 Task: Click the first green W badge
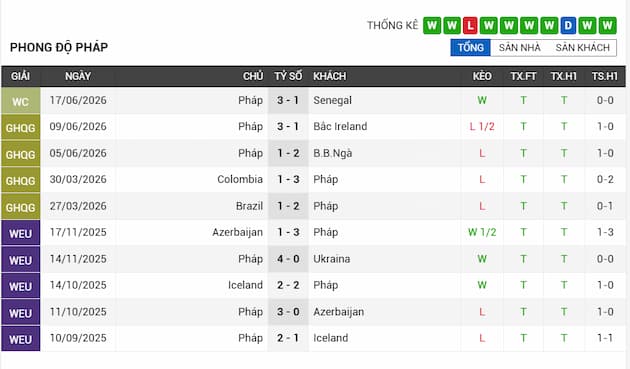(432, 26)
